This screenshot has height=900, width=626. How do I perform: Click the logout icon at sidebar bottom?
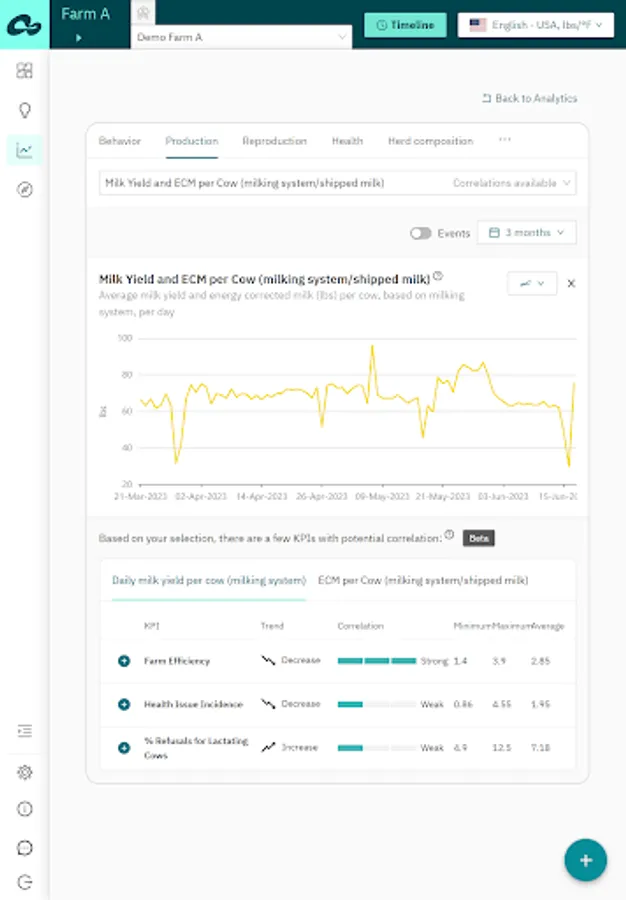25,882
